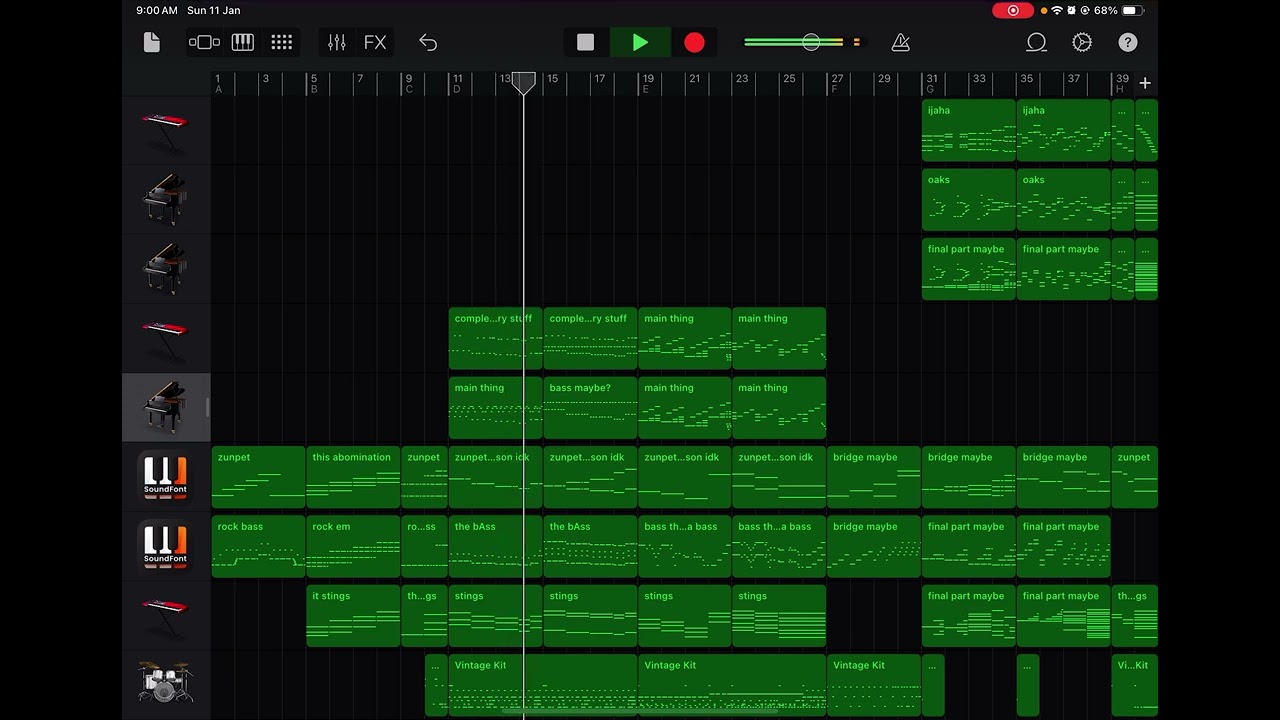Start playback with the green play button

pos(640,42)
